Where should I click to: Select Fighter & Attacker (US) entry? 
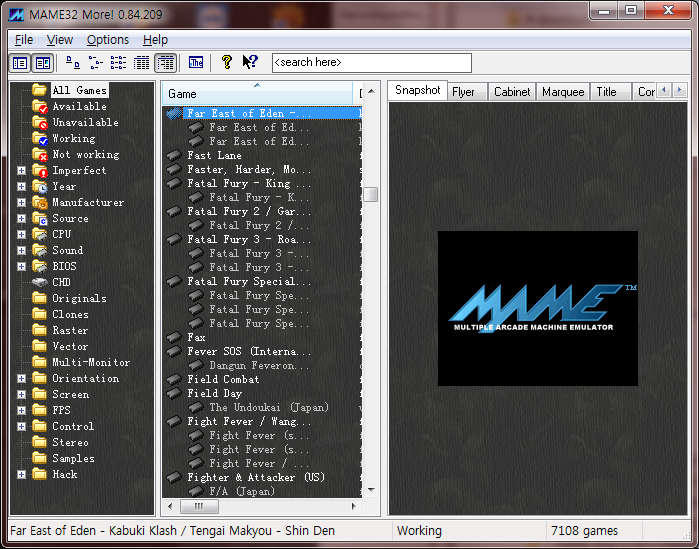(256, 478)
